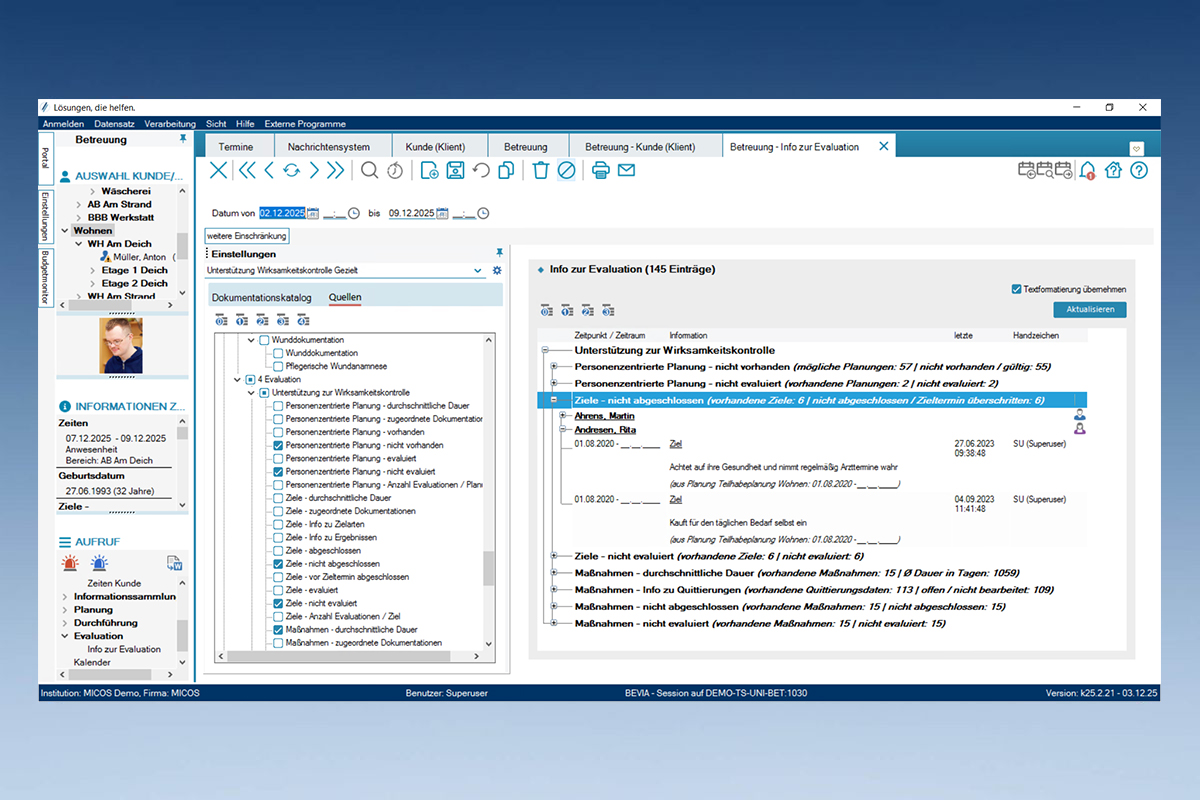Click the search magnifier toolbar icon
1200x800 pixels.
[x=370, y=170]
